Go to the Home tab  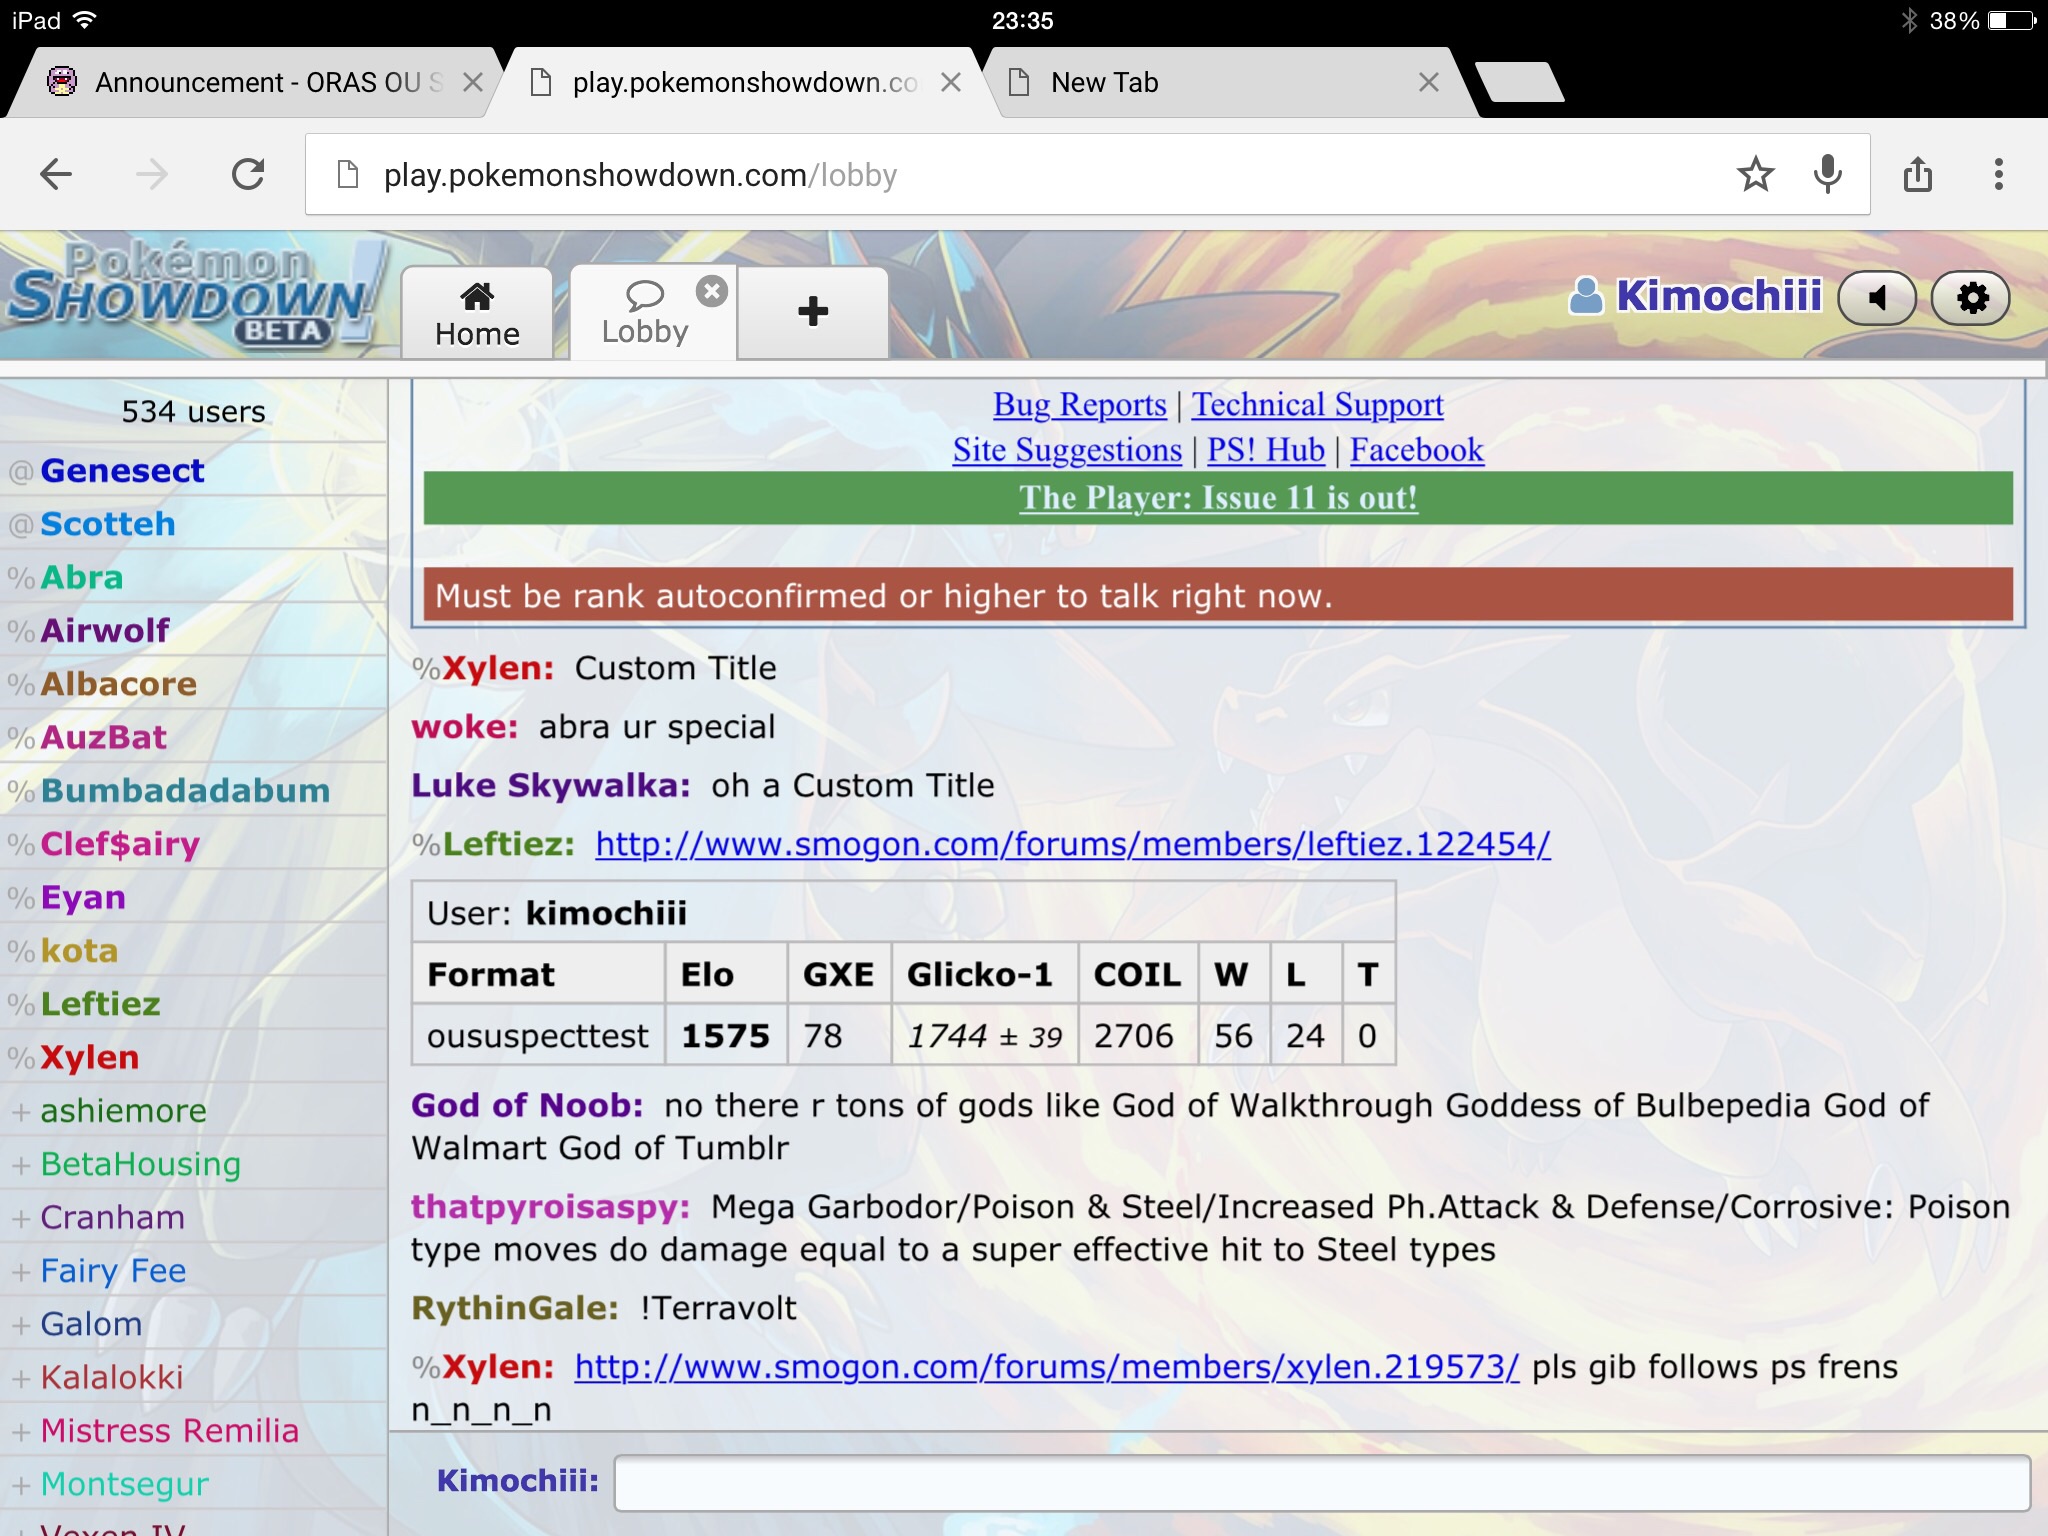(x=477, y=314)
